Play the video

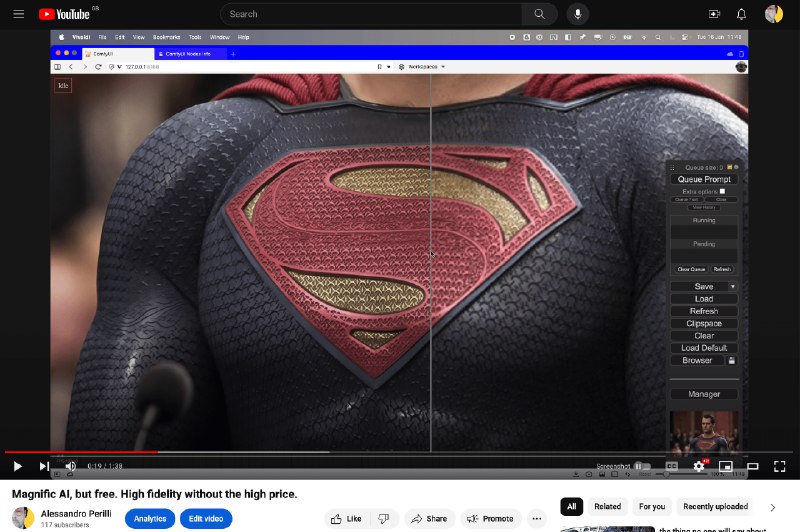[17, 466]
